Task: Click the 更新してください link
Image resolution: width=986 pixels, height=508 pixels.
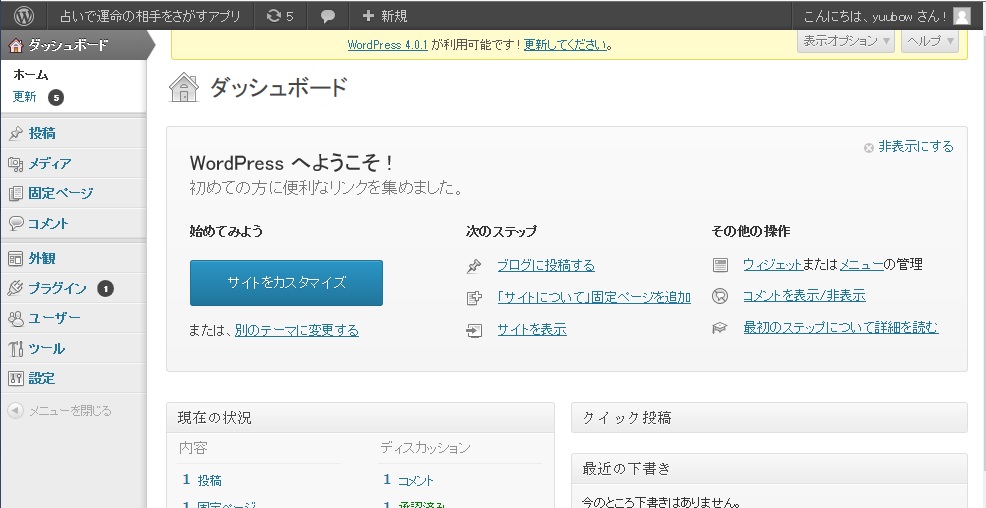Action: pos(566,45)
